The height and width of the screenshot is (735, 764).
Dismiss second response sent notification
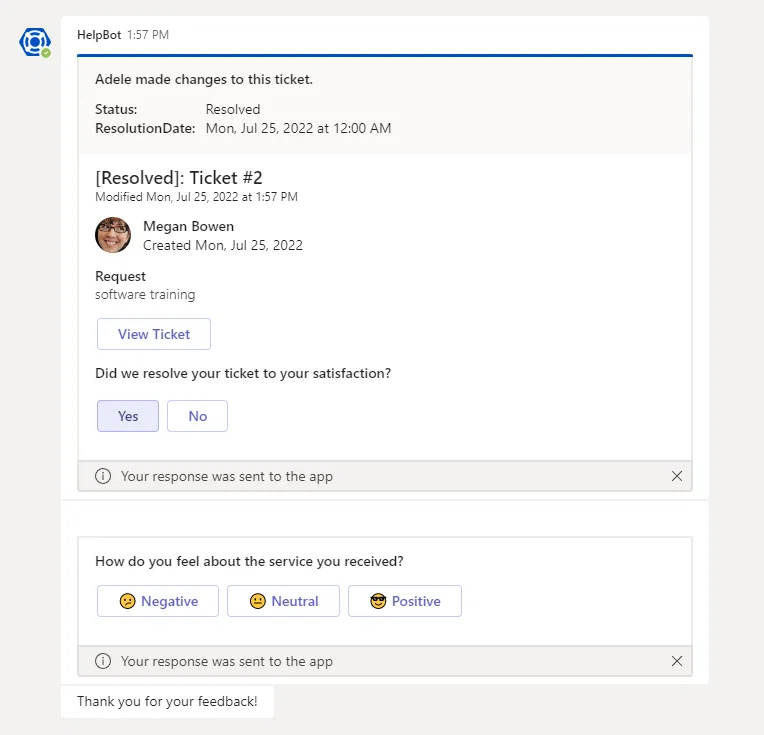click(677, 661)
